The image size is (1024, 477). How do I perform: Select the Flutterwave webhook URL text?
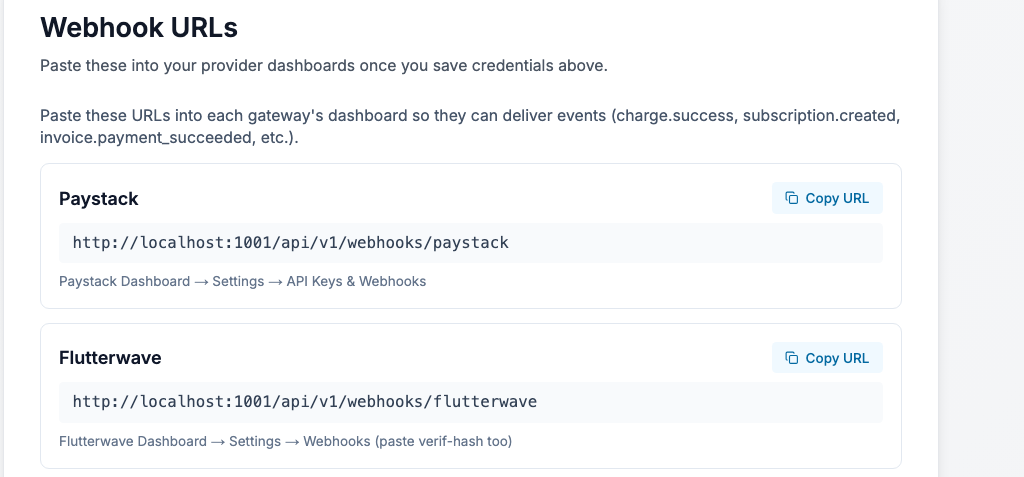304,402
